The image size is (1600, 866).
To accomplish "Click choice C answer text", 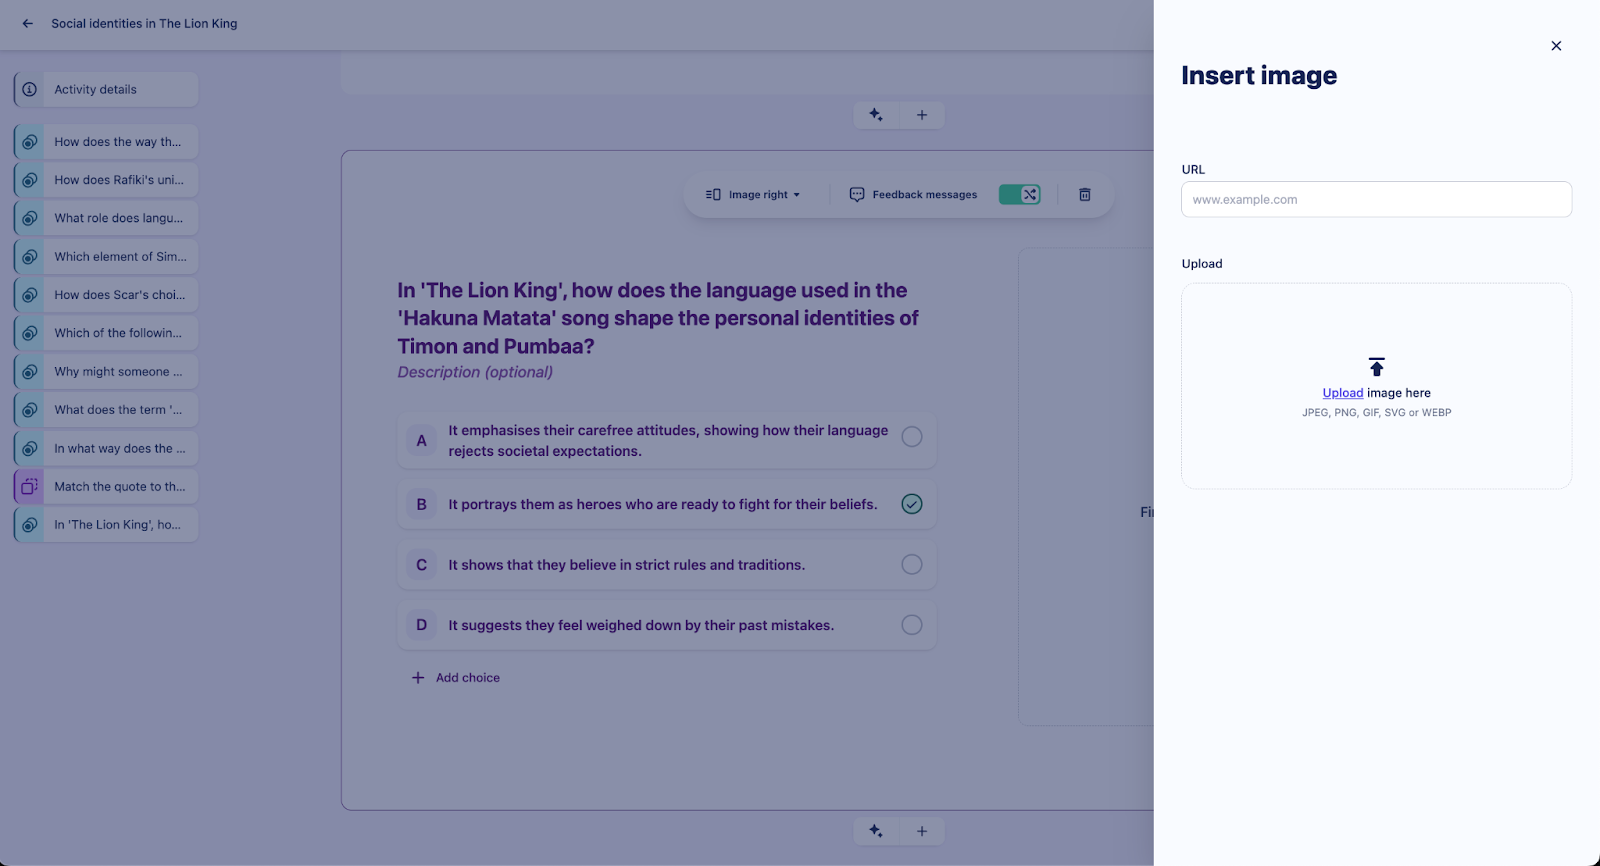I will (626, 565).
